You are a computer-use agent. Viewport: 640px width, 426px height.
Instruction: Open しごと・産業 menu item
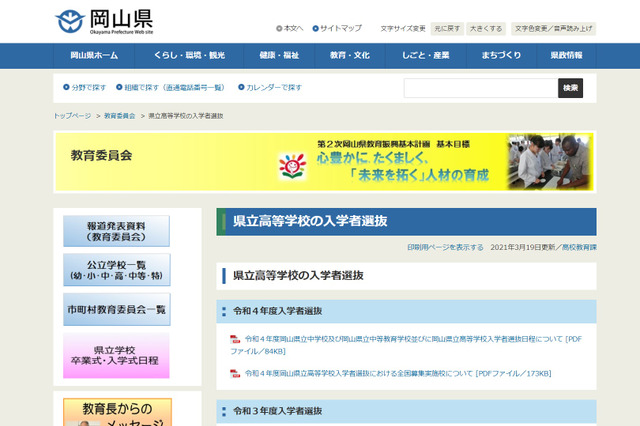tap(426, 55)
